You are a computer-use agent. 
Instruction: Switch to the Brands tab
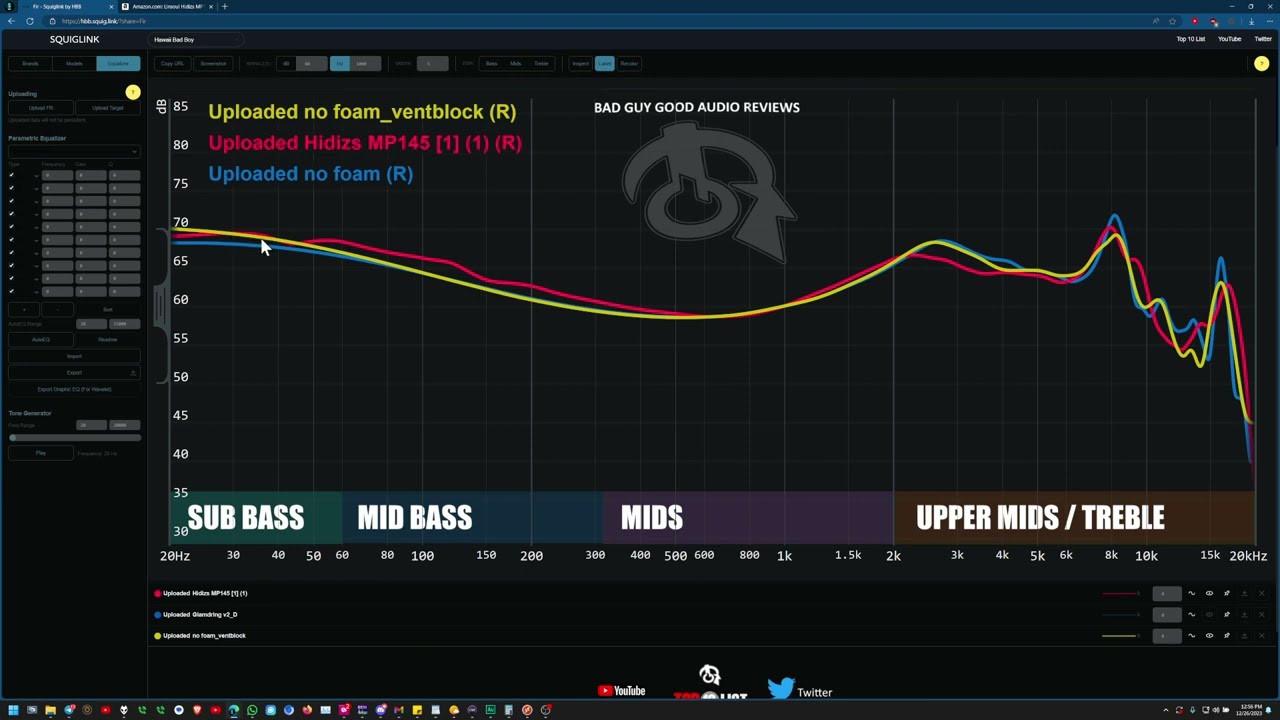30,63
